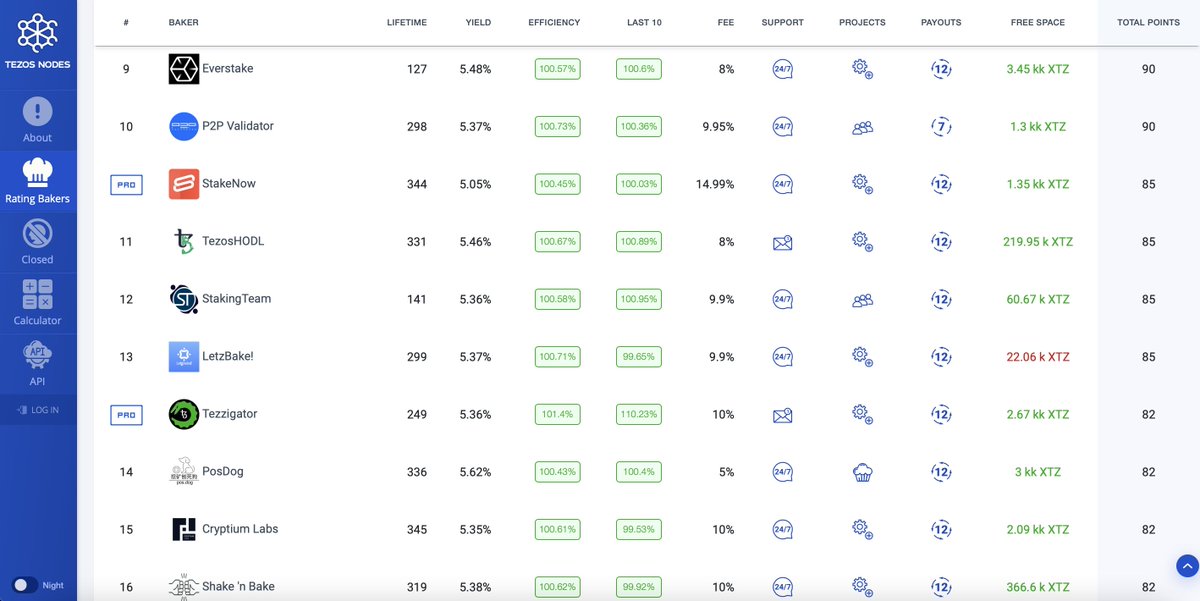Viewport: 1200px width, 601px height.
Task: Sort by FREE SPACE column header
Action: [1038, 22]
